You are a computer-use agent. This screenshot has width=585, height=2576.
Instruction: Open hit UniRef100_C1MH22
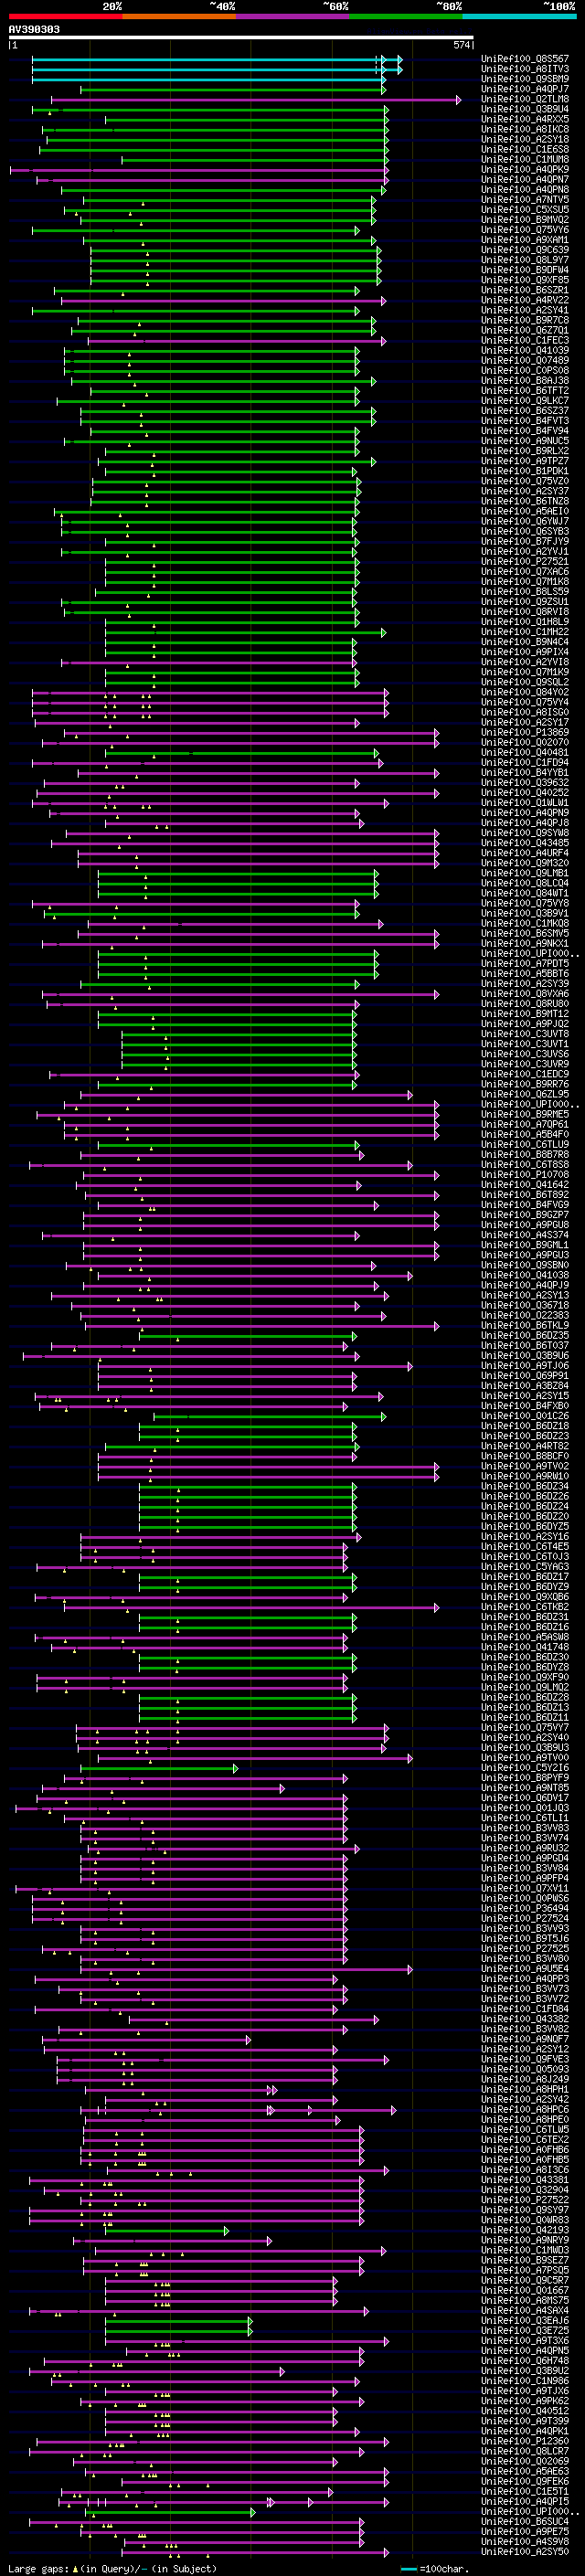click(525, 632)
